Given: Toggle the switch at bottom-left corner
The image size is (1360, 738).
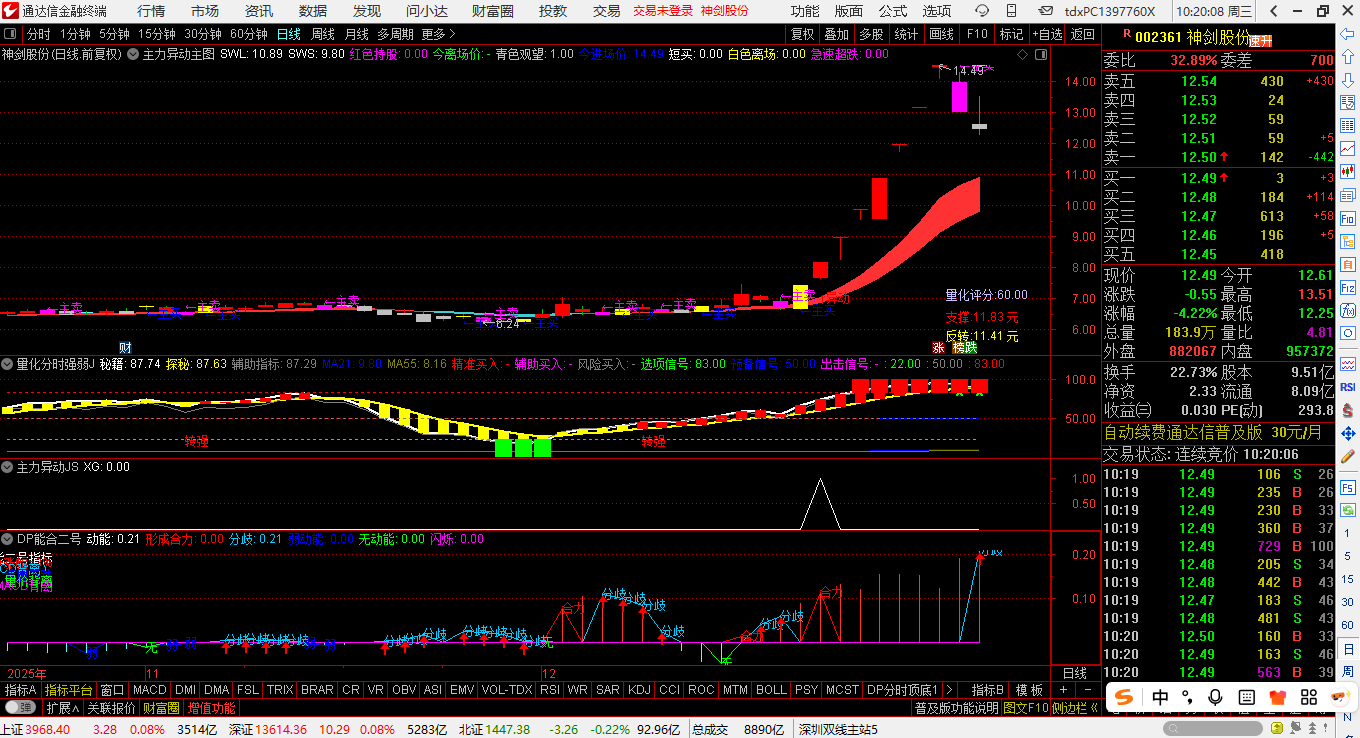Looking at the screenshot, I should (20, 707).
